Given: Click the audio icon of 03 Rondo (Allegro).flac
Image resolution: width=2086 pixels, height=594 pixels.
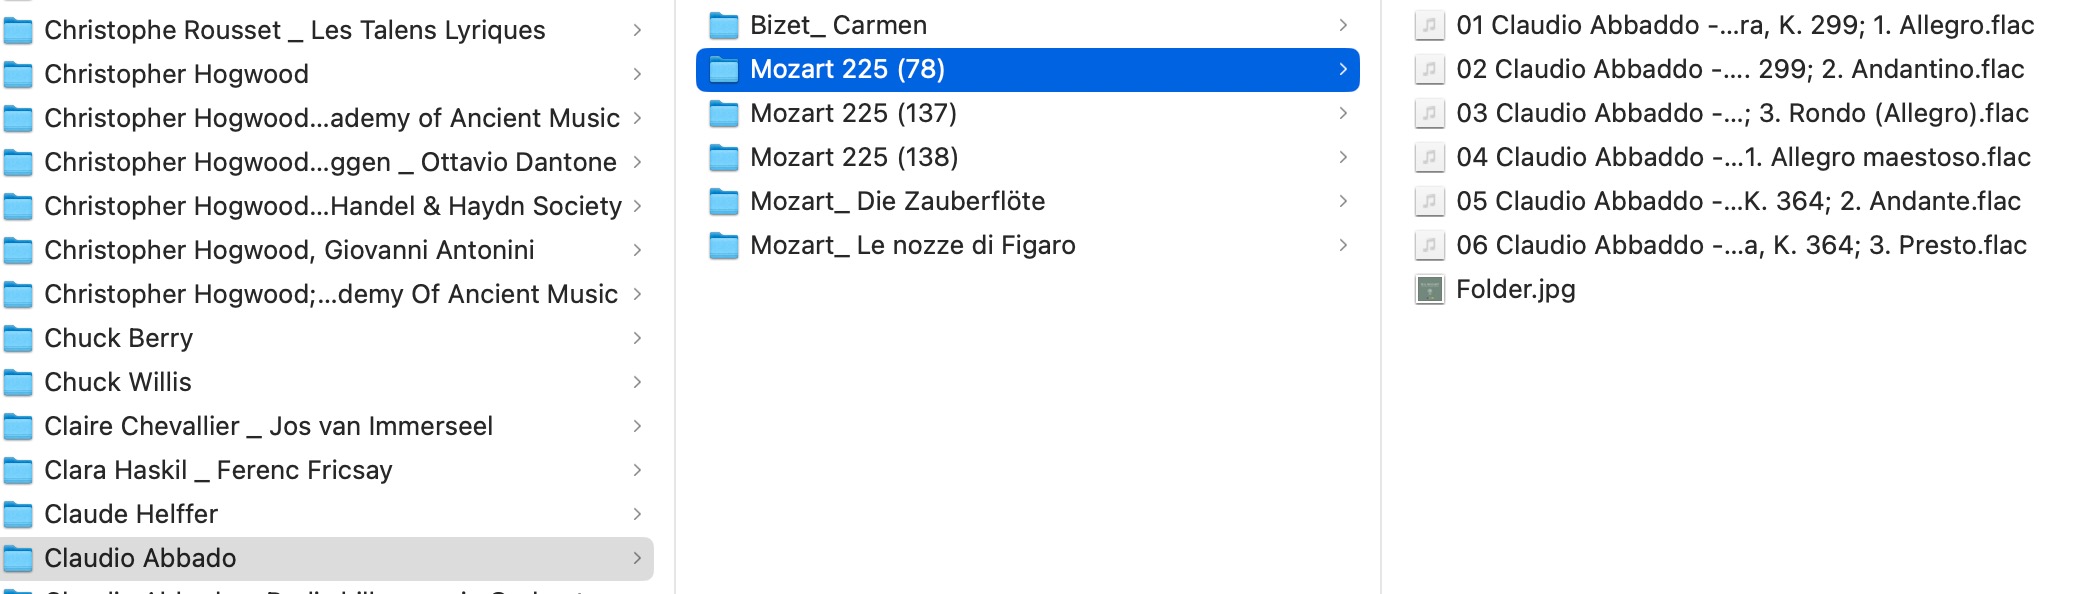Looking at the screenshot, I should point(1429,113).
